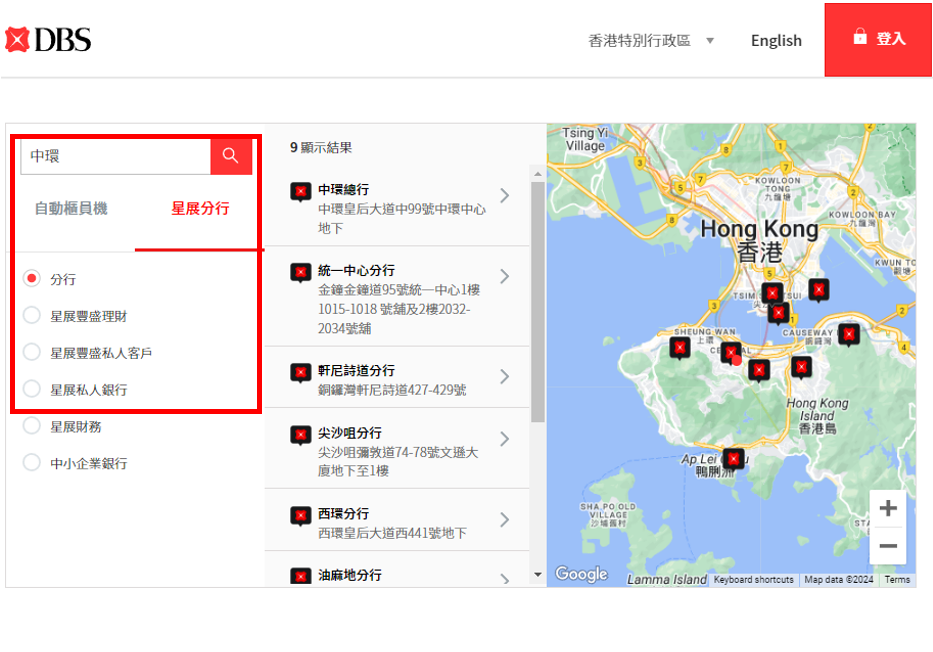Switch language to English
Image resolution: width=933 pixels, height=652 pixels.
(x=776, y=41)
